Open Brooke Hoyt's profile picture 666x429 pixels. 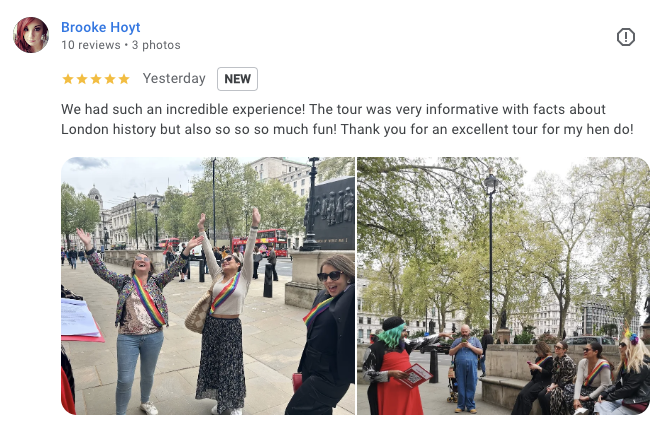(31, 35)
